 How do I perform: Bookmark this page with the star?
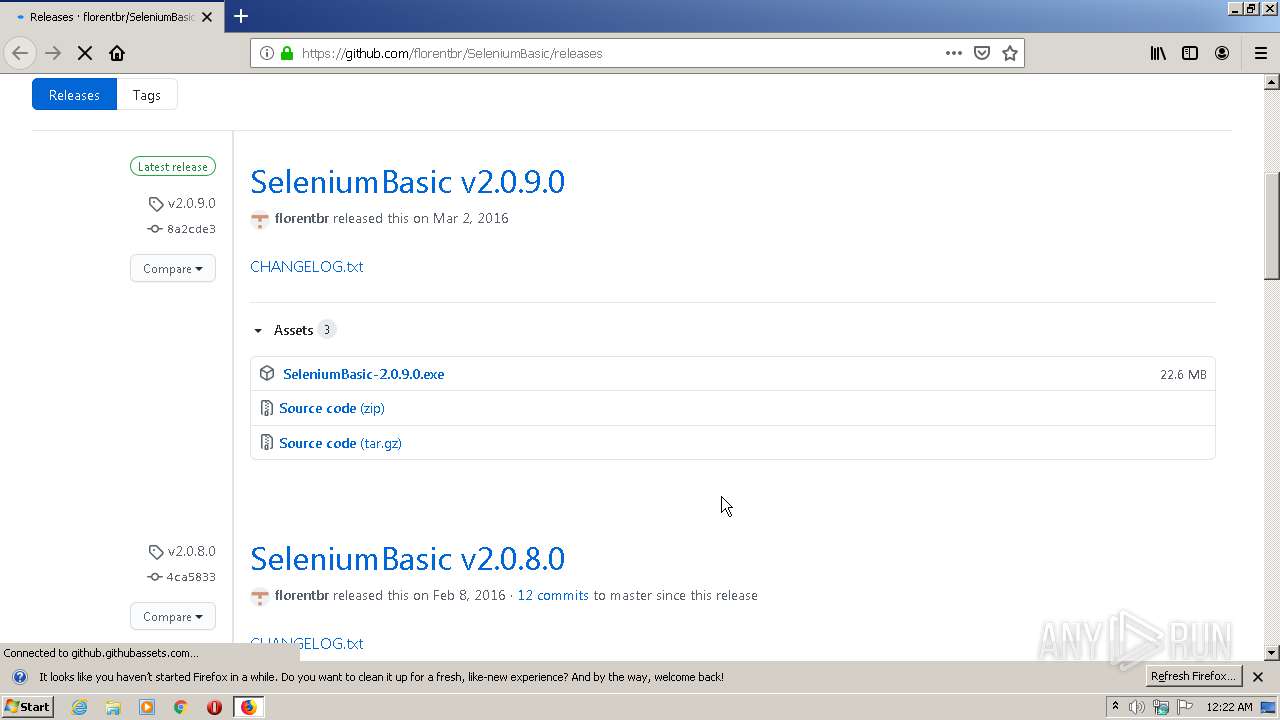1010,53
